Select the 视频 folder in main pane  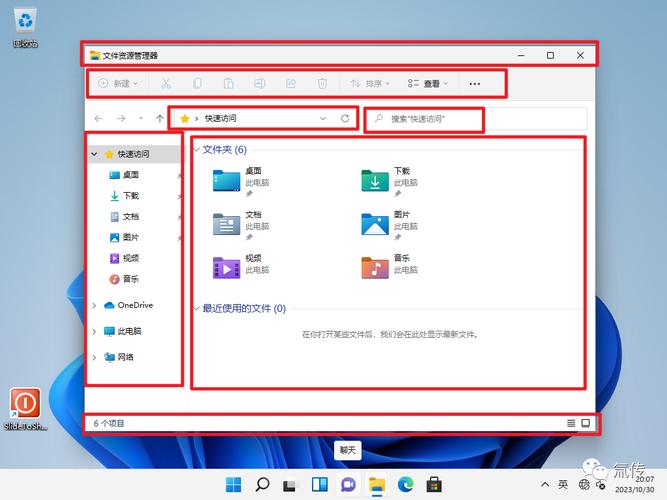pyautogui.click(x=241, y=267)
